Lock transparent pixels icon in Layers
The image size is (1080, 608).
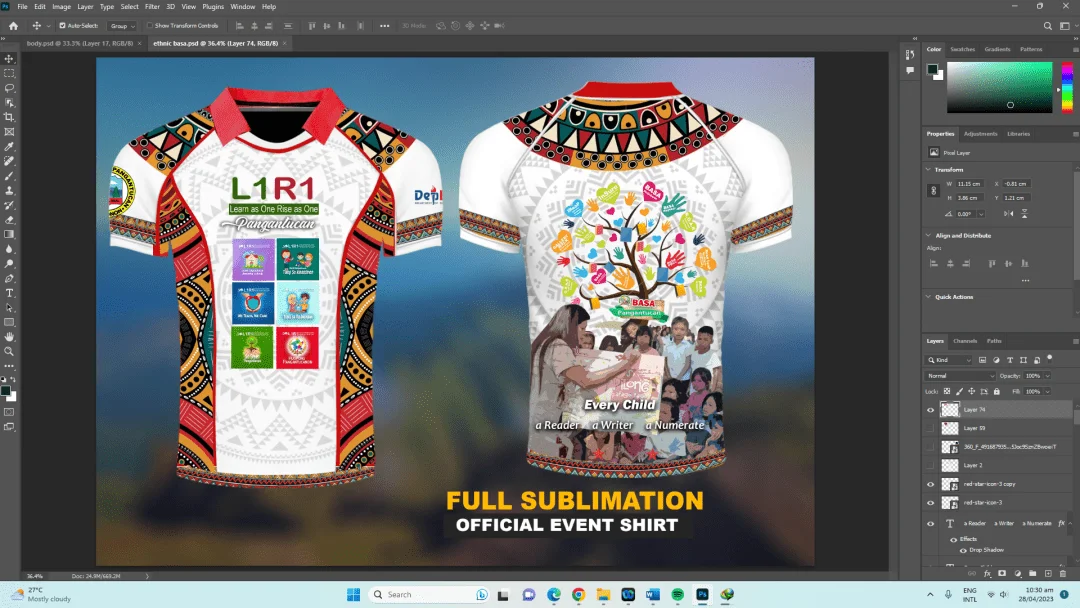pyautogui.click(x=947, y=392)
